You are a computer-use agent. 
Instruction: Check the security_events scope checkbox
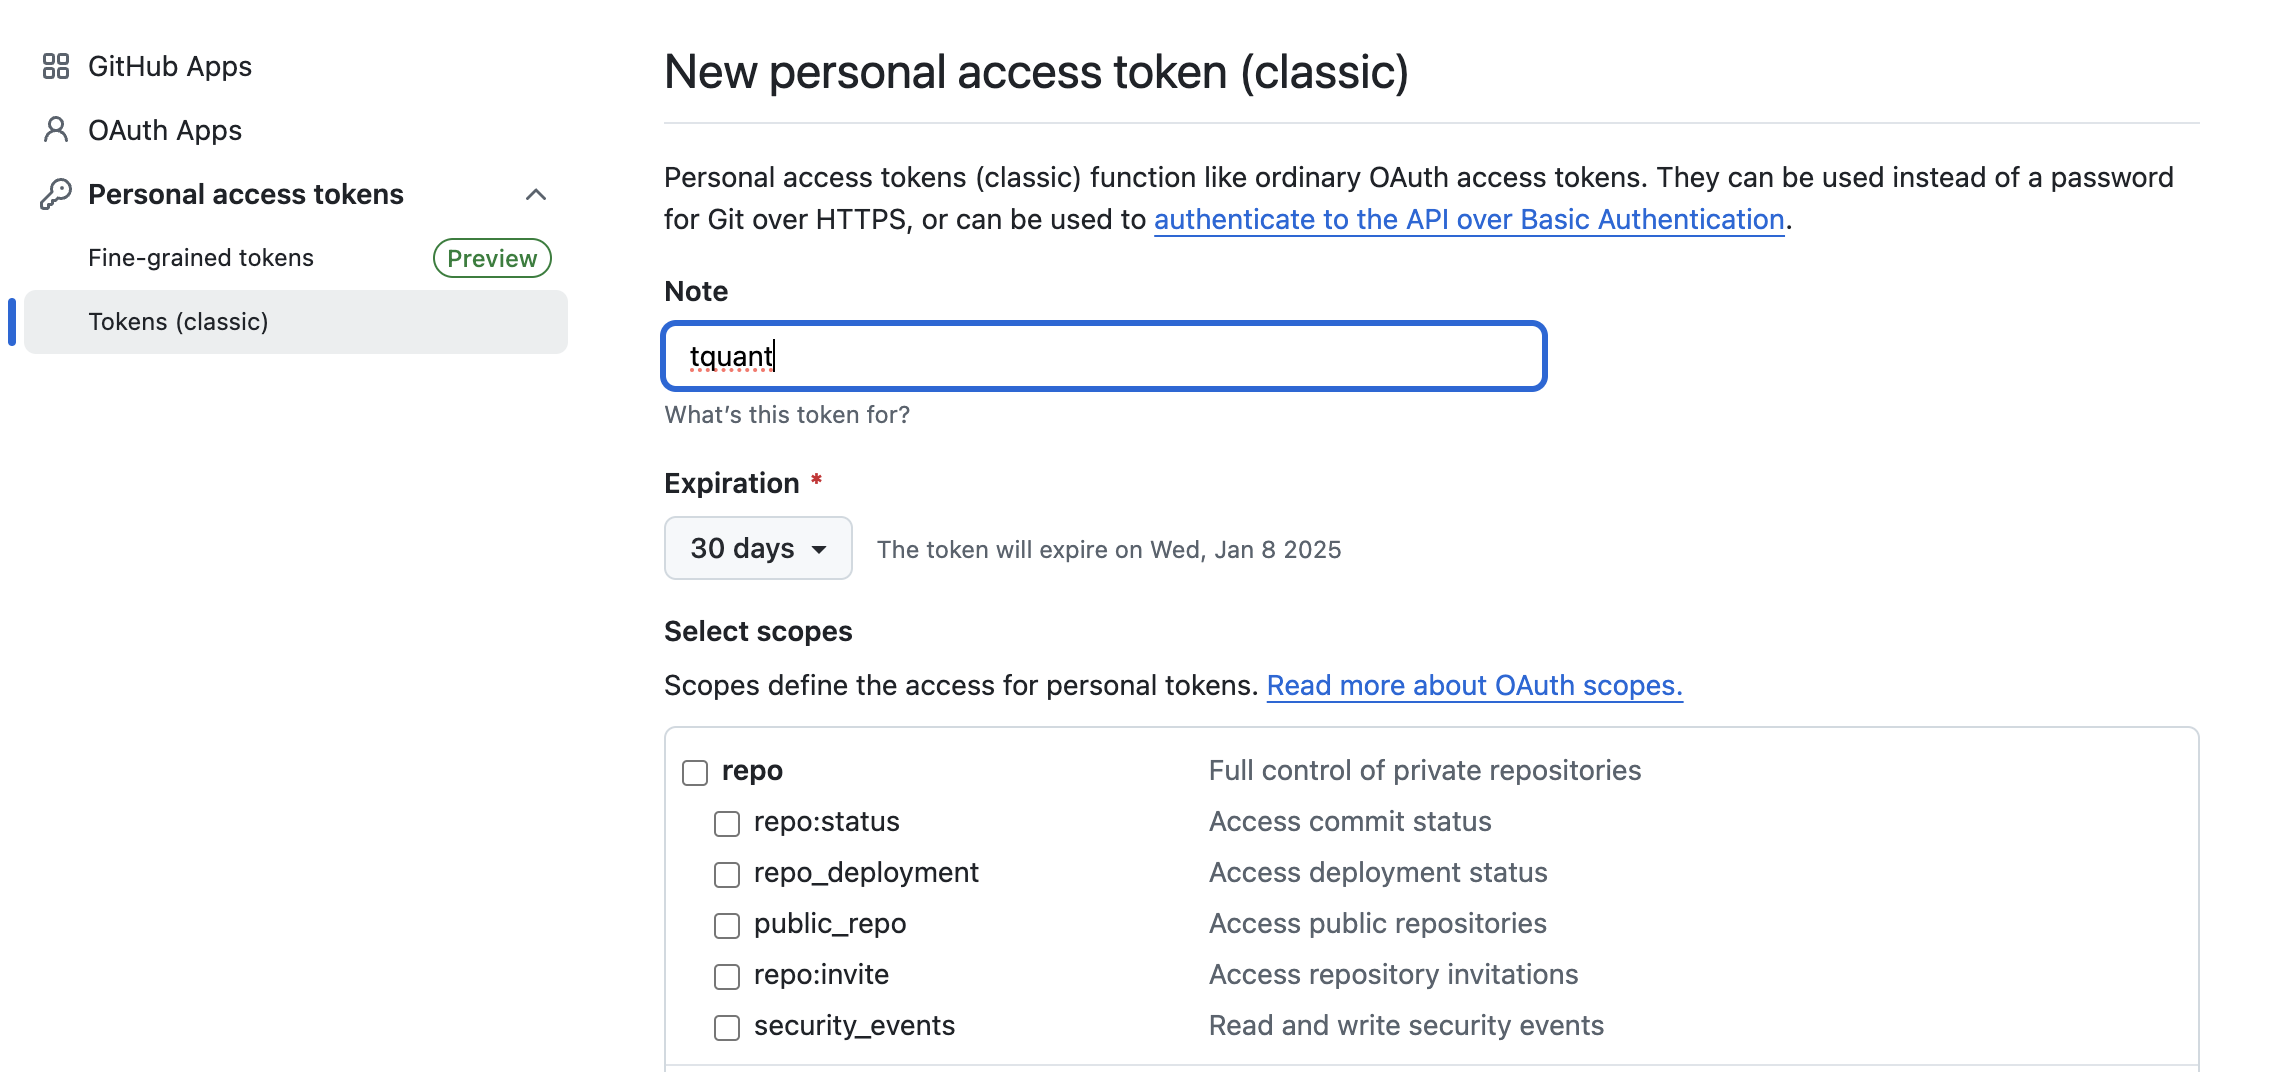pyautogui.click(x=727, y=1027)
